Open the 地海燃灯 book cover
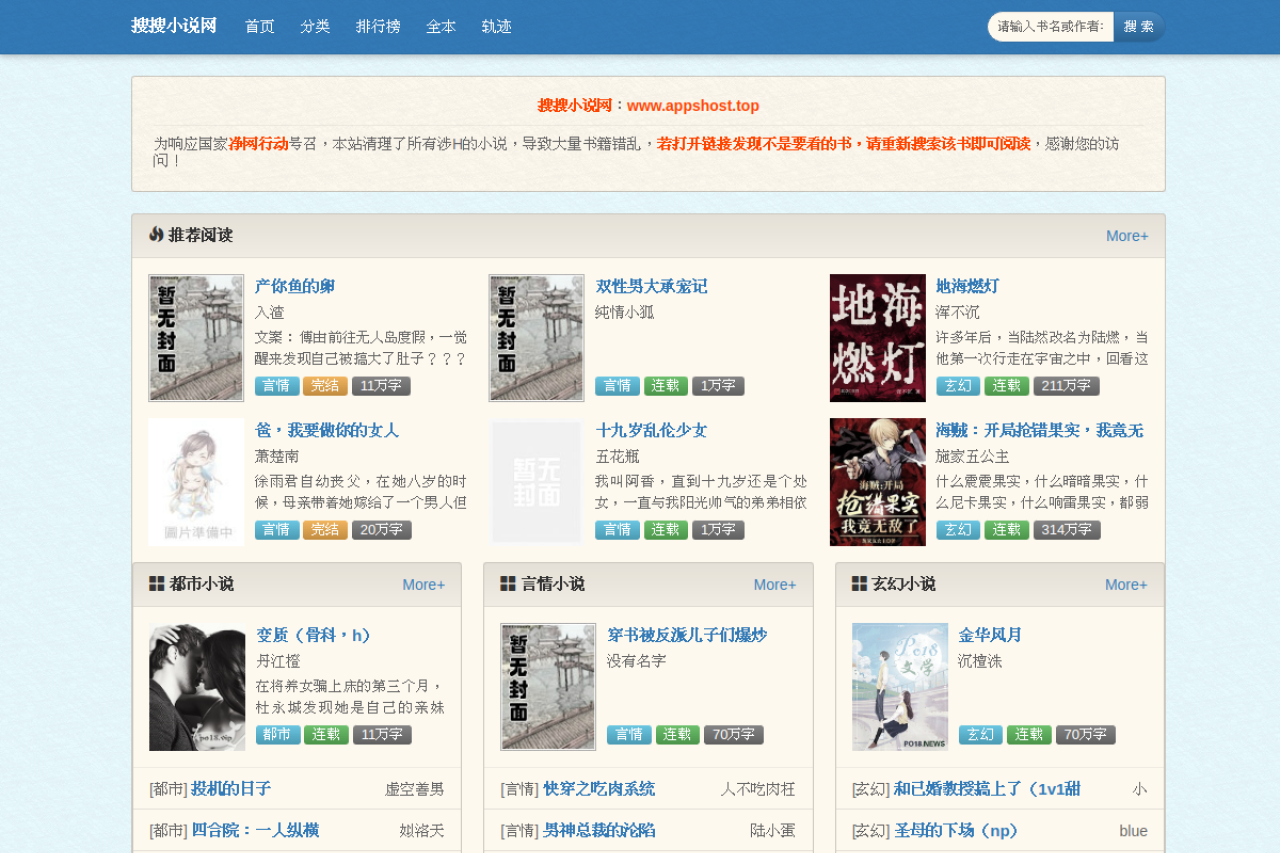This screenshot has width=1280, height=853. (877, 338)
